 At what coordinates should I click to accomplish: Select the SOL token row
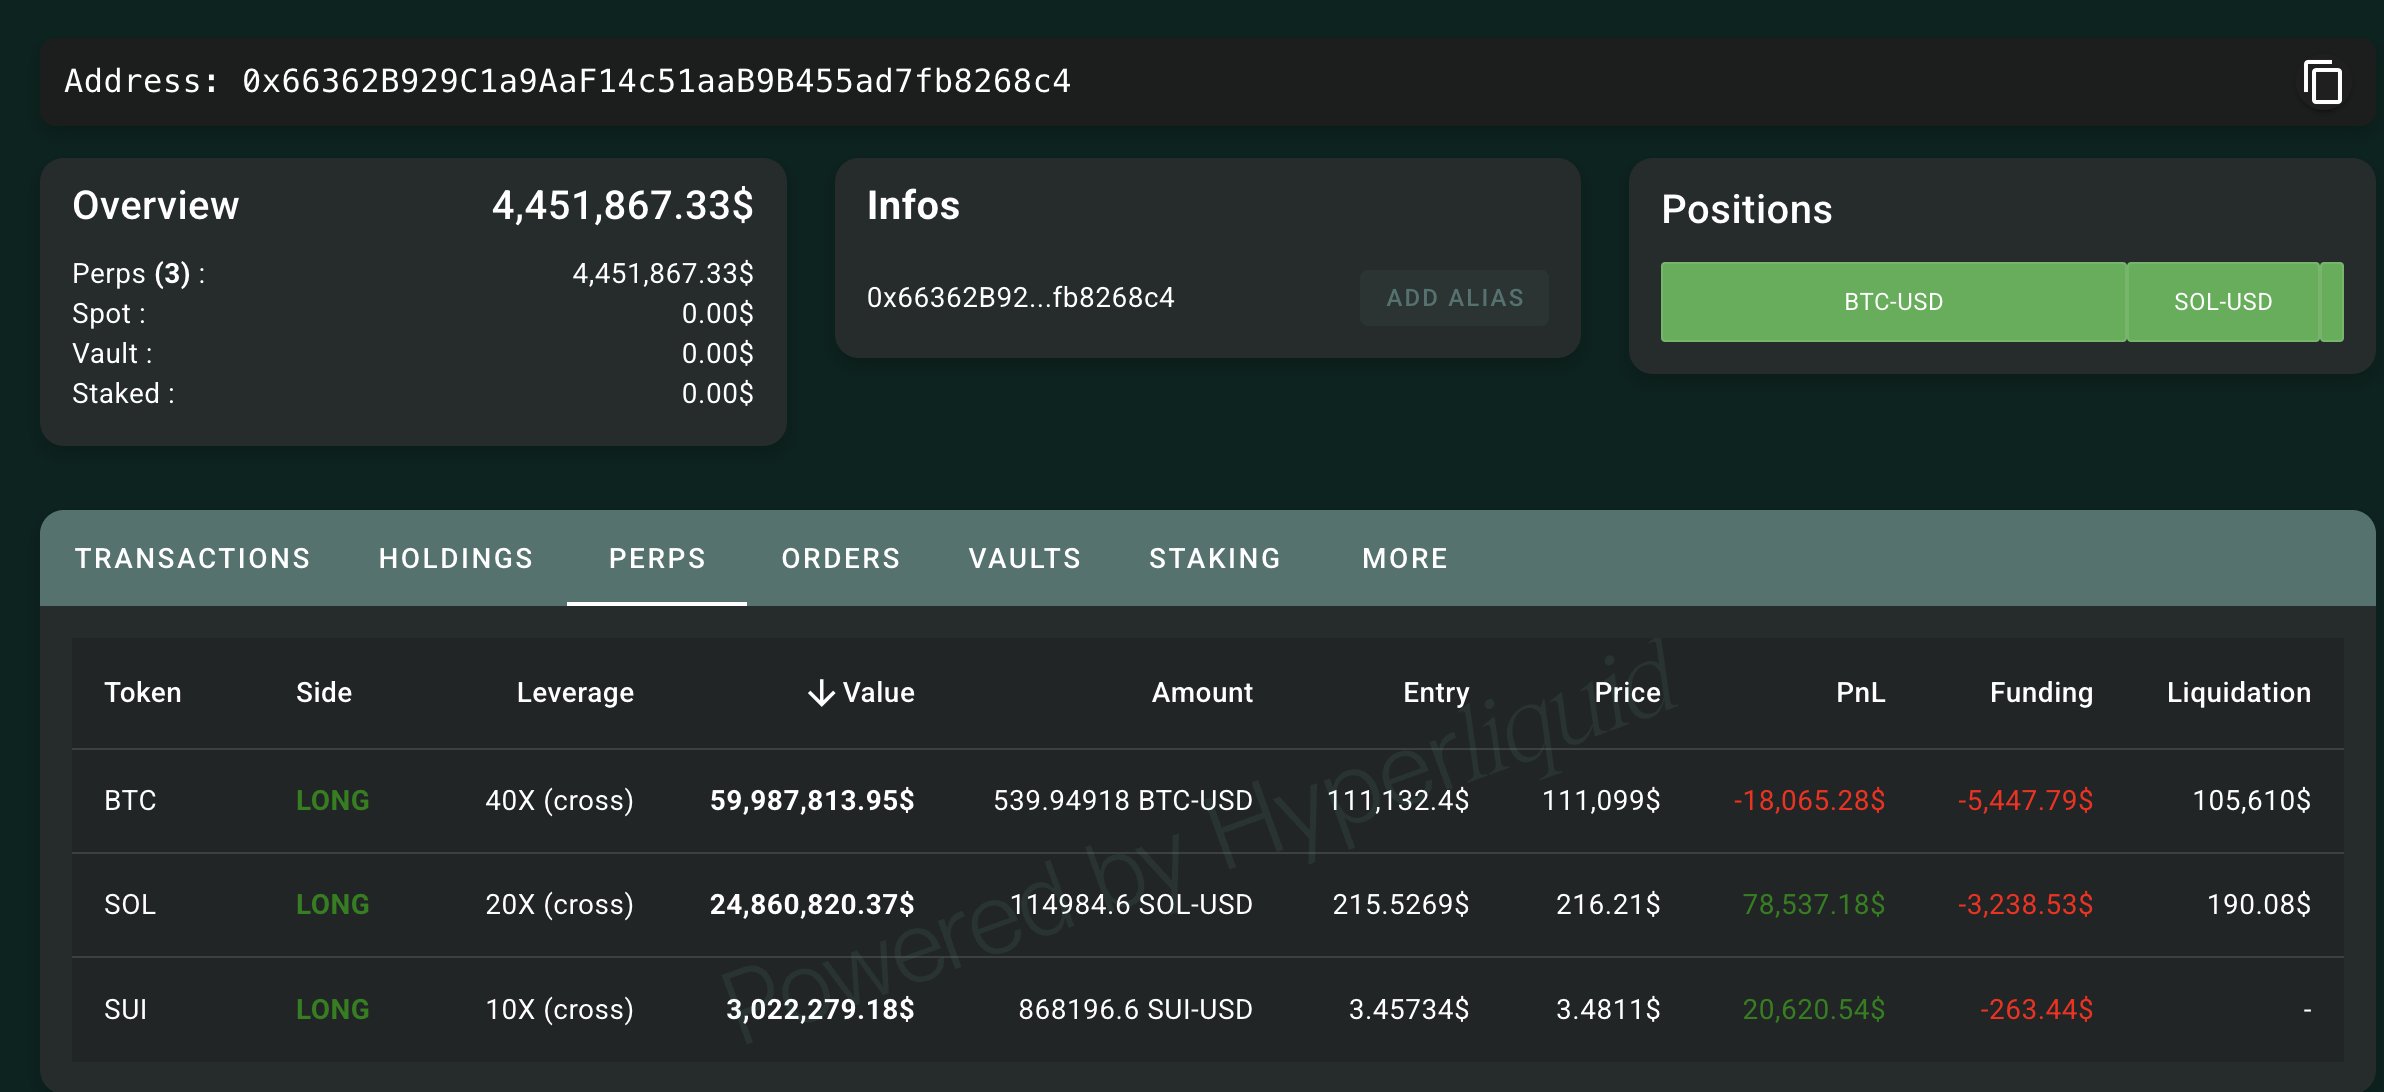click(130, 904)
